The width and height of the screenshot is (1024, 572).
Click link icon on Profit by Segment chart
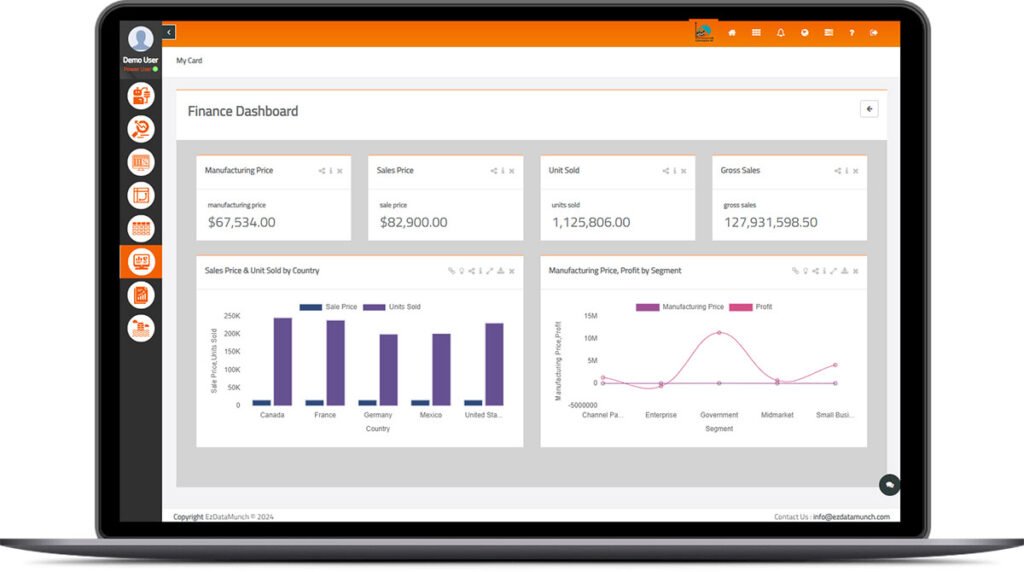(795, 271)
